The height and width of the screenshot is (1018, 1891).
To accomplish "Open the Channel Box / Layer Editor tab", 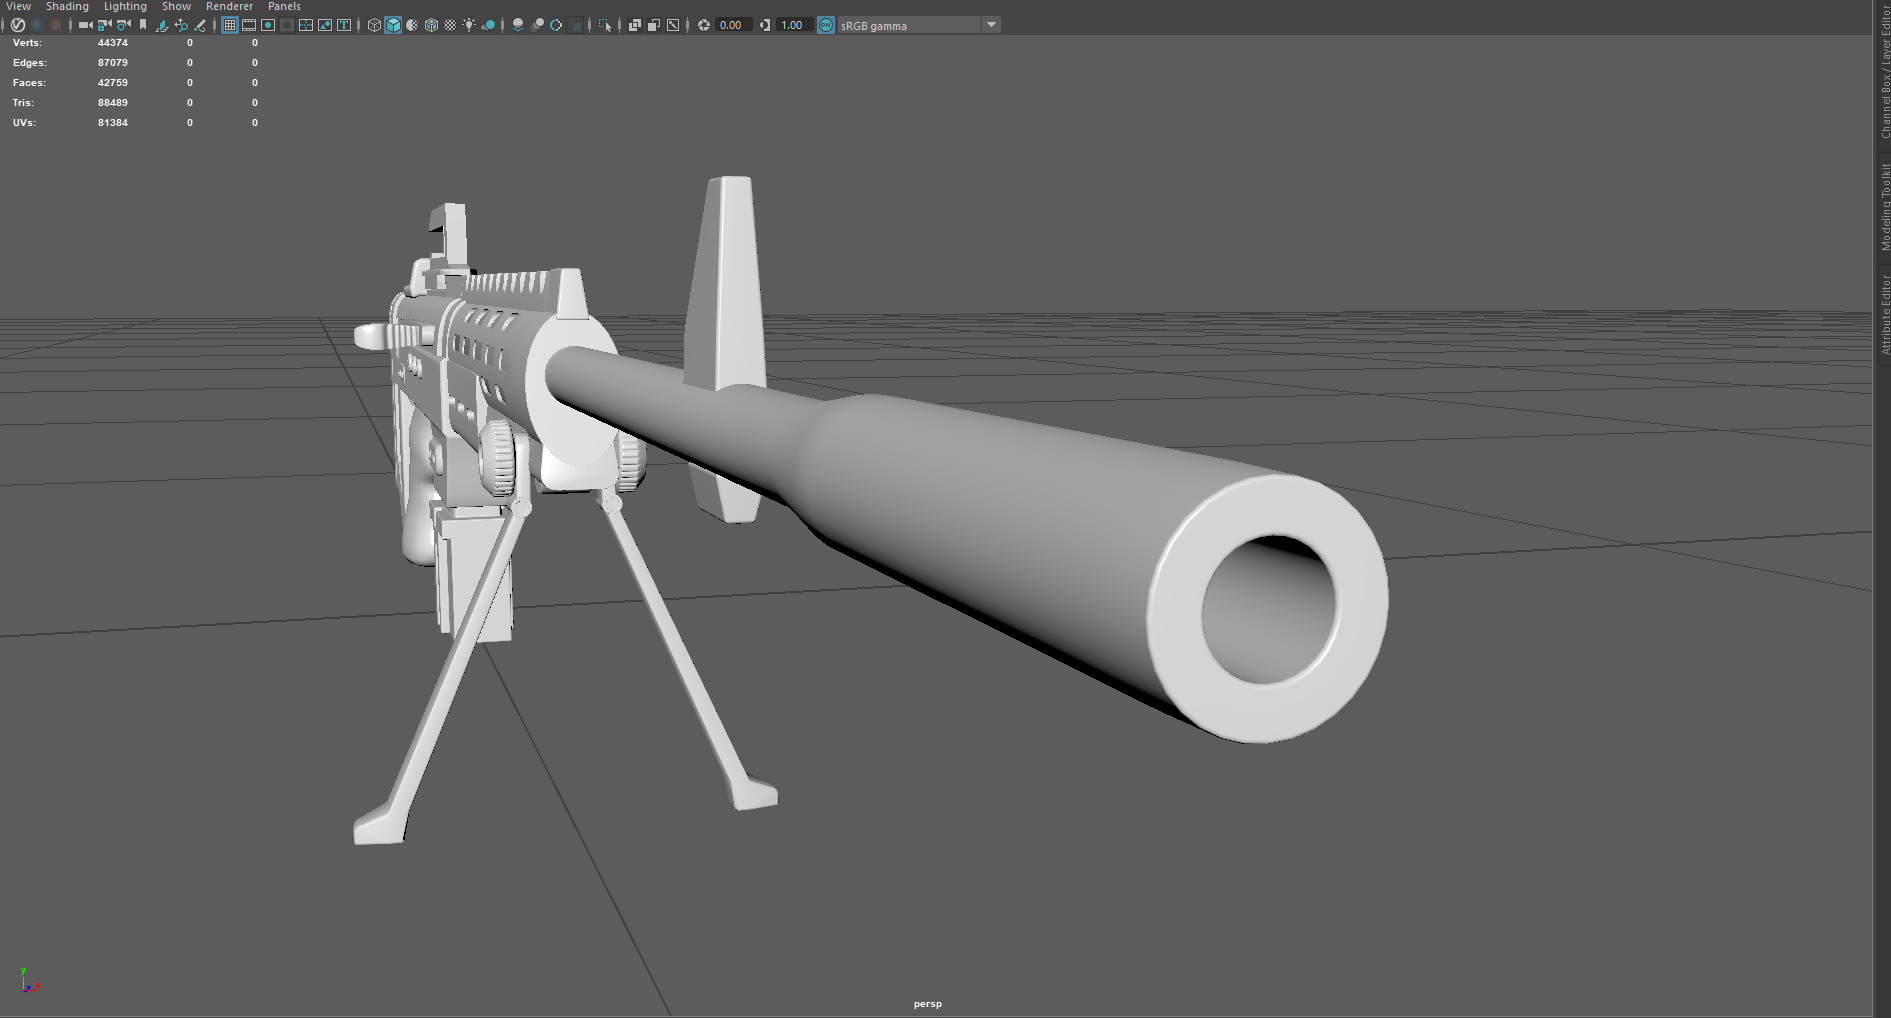I will click(1884, 73).
